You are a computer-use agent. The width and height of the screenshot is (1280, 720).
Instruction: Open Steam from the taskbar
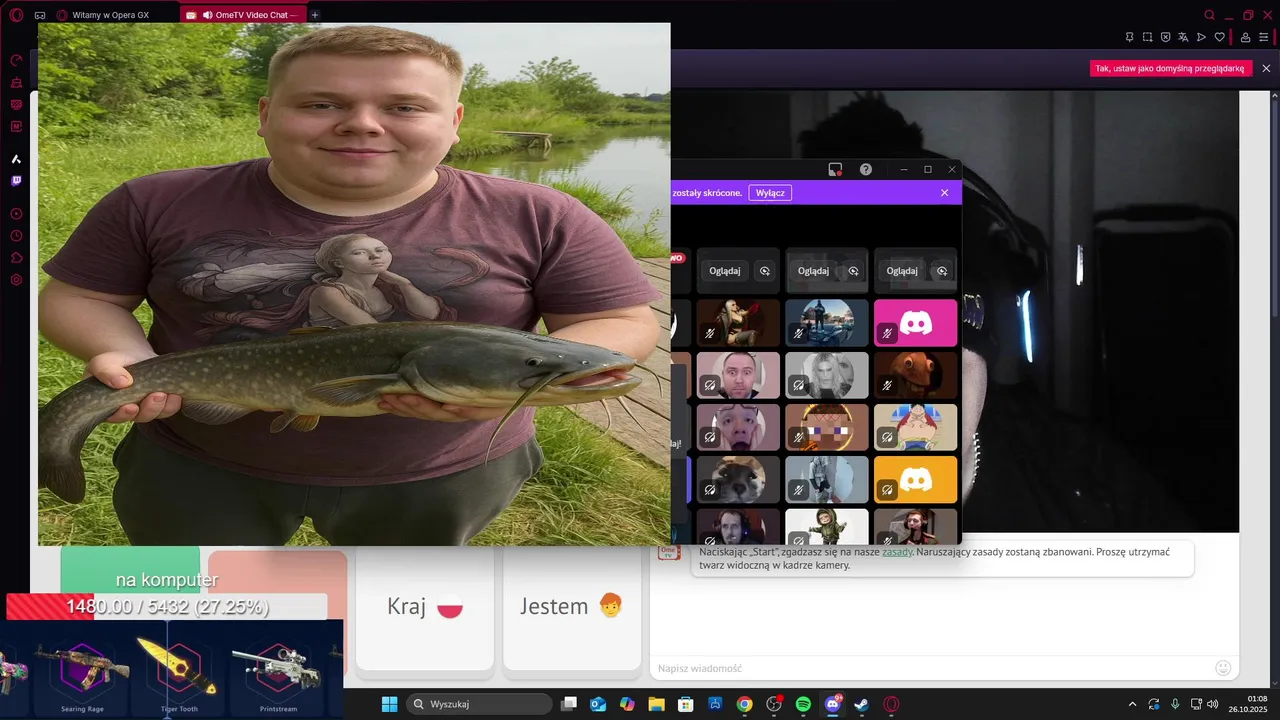click(861, 704)
